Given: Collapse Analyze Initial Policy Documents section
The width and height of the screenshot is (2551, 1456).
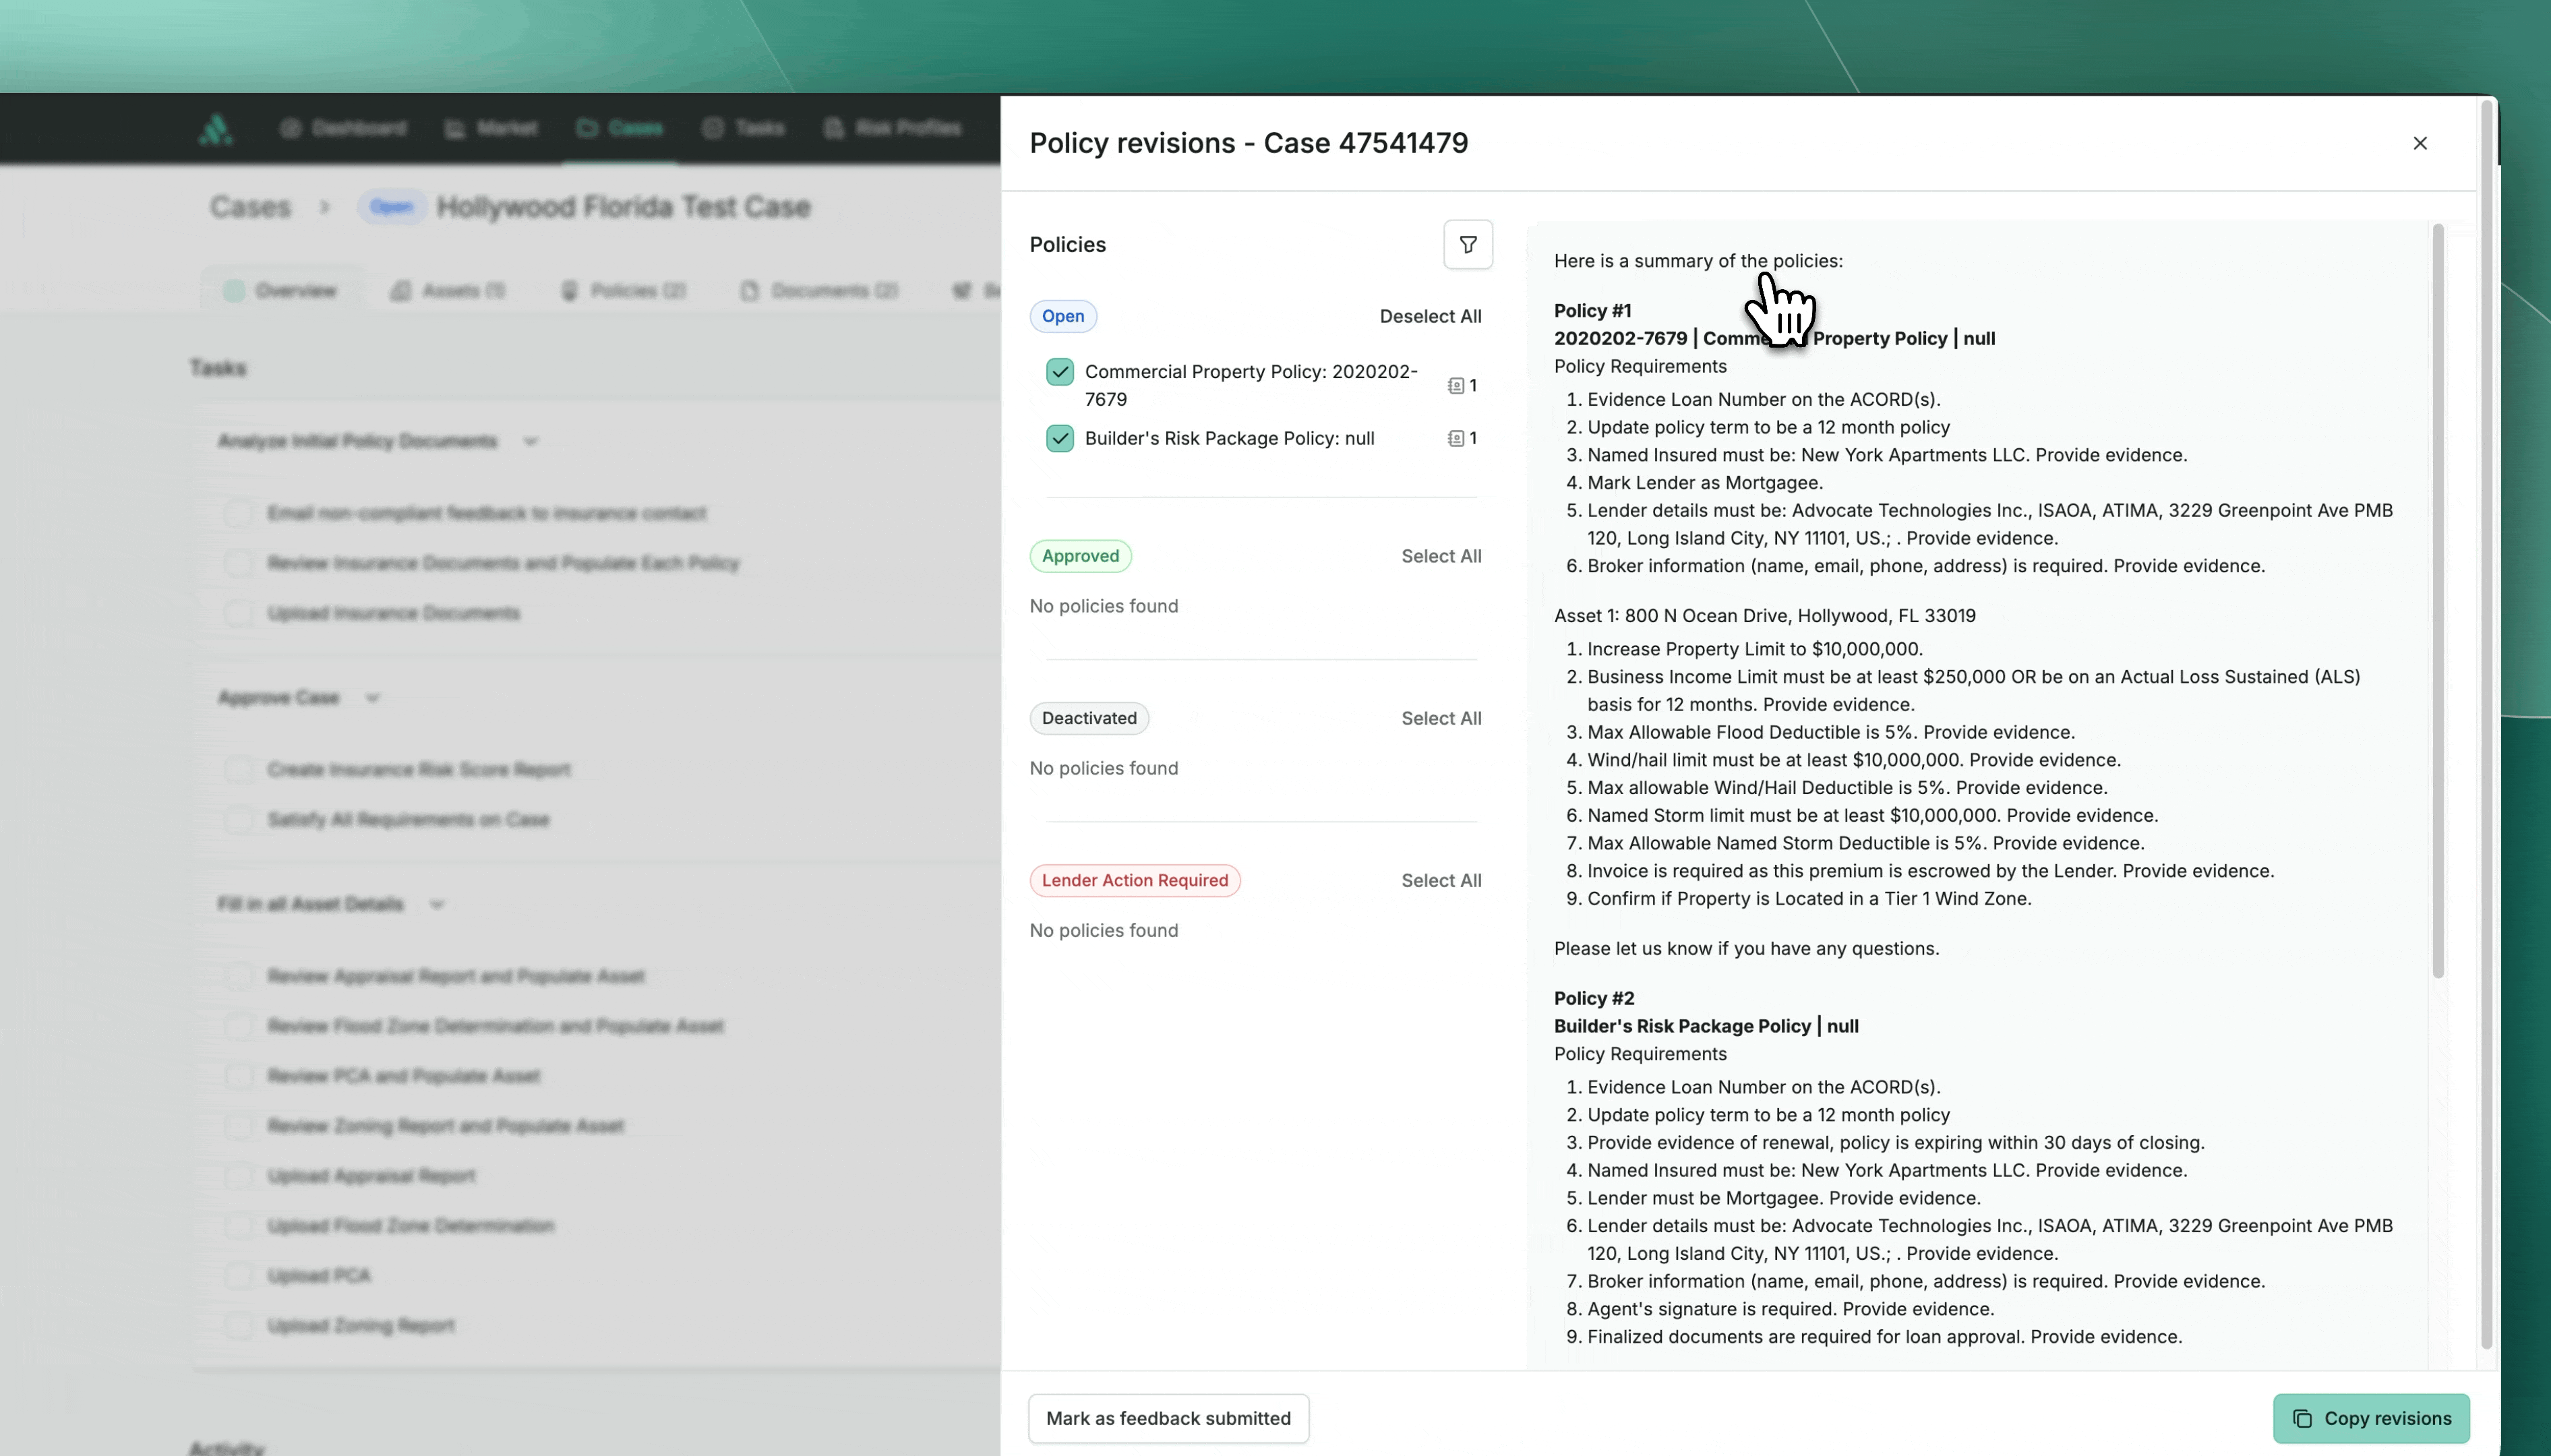Looking at the screenshot, I should (531, 441).
